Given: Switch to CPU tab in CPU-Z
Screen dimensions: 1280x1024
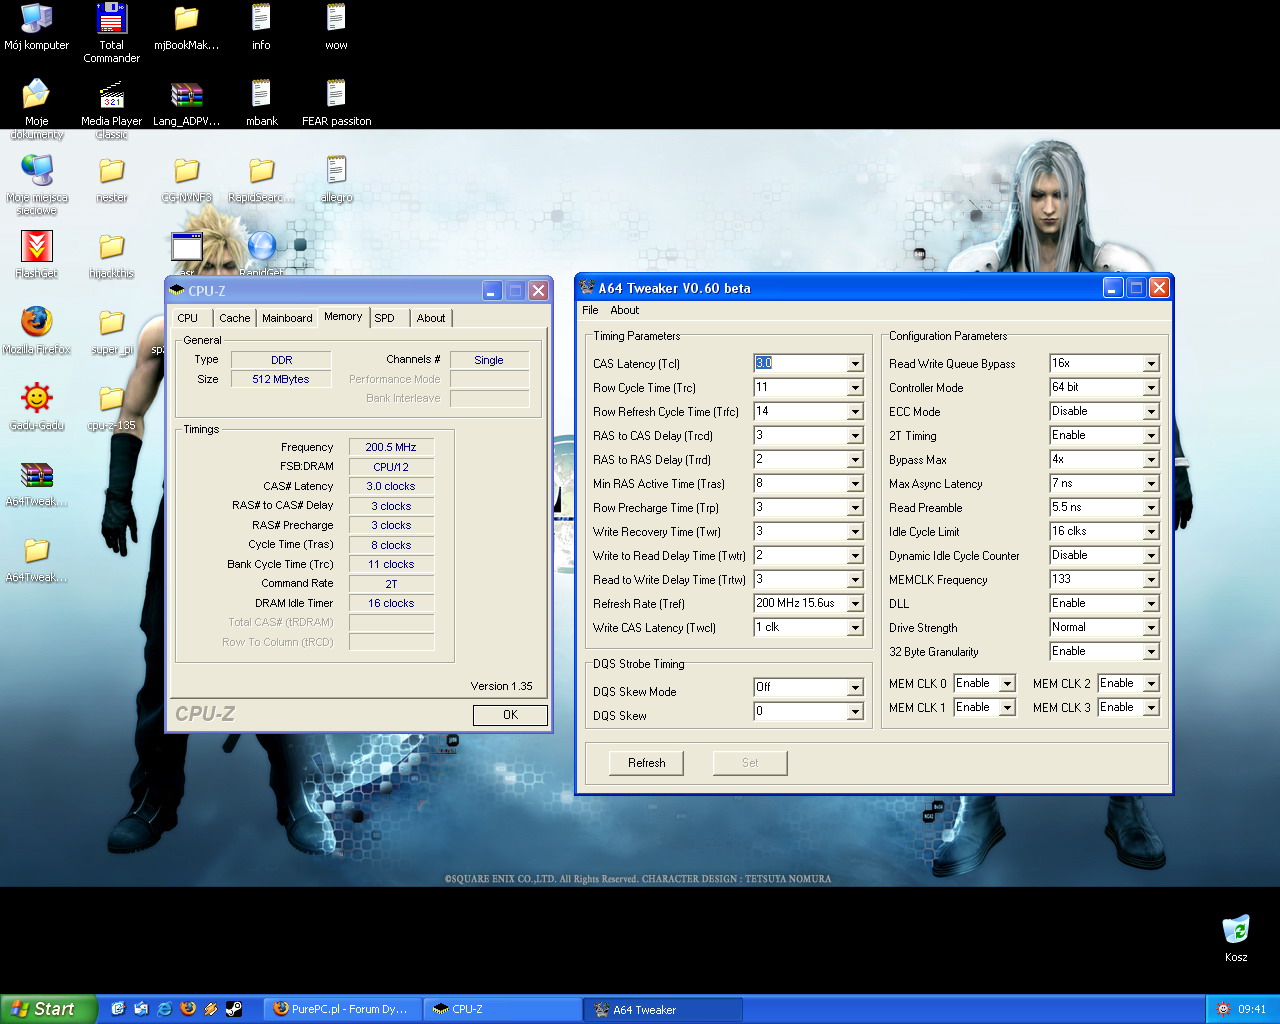Looking at the screenshot, I should coord(188,318).
